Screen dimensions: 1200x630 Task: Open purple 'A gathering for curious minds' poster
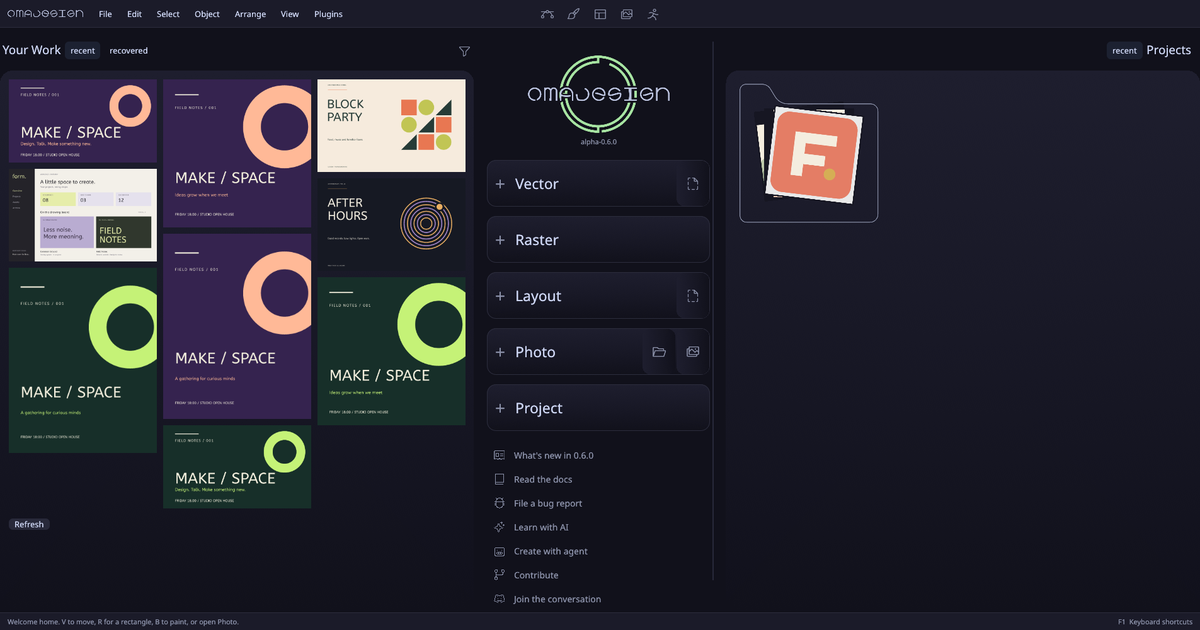click(237, 326)
